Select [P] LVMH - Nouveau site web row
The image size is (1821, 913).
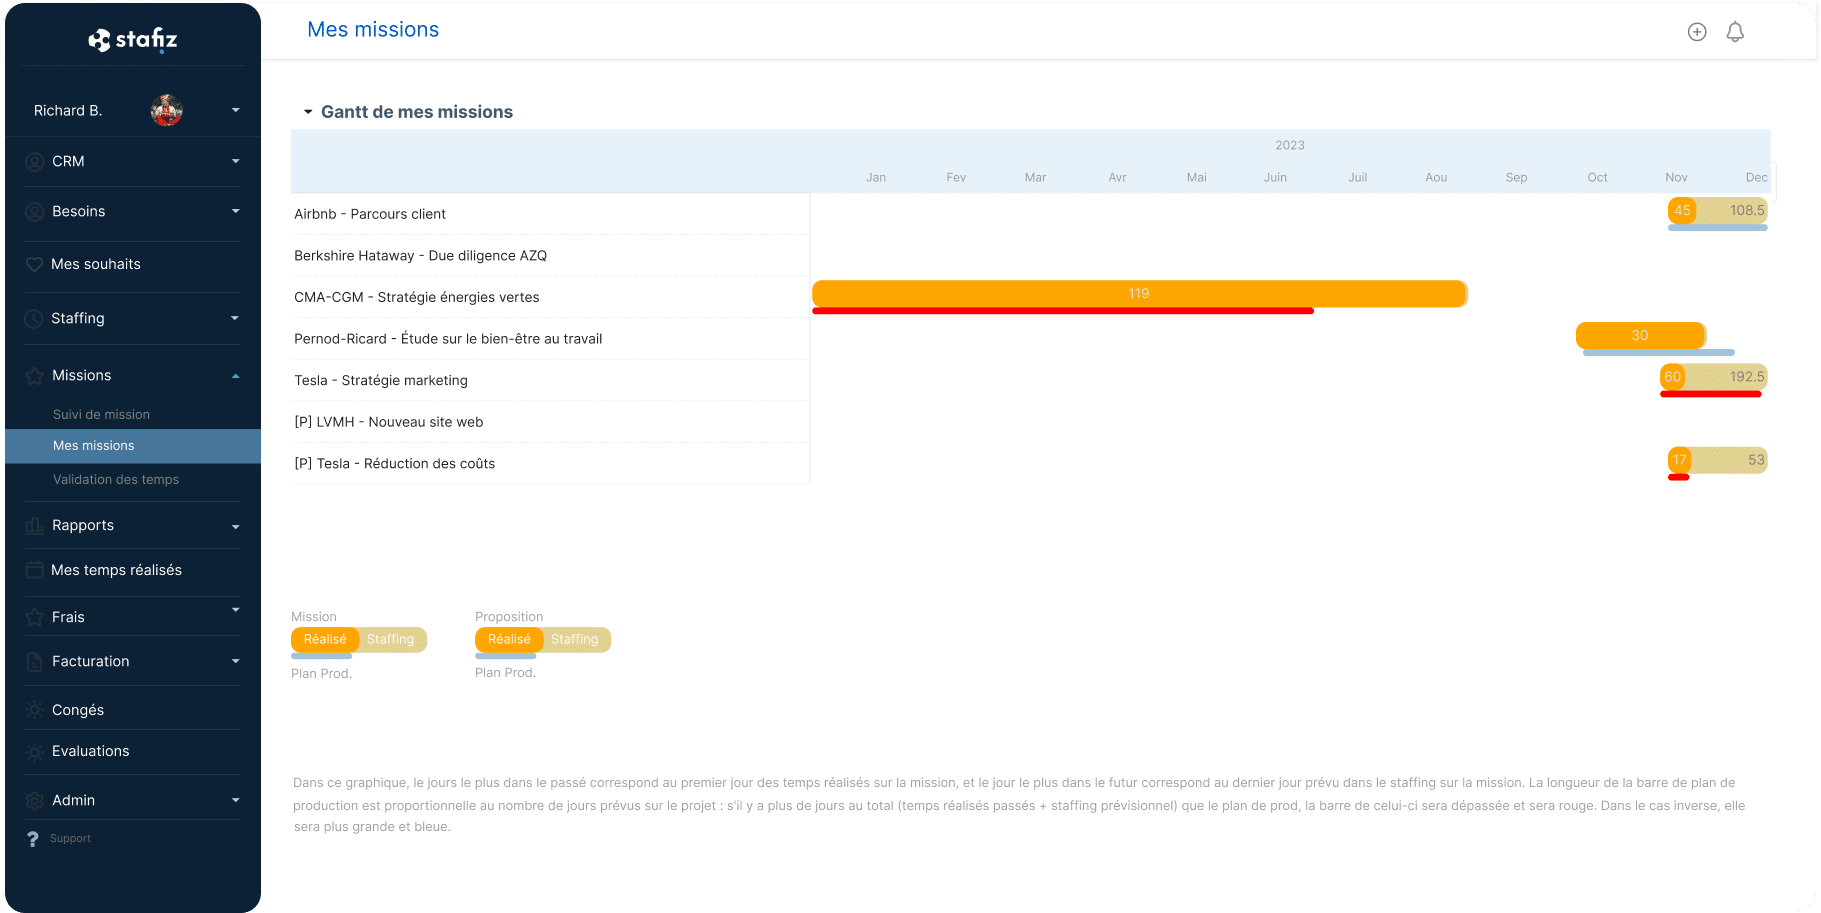(x=550, y=422)
